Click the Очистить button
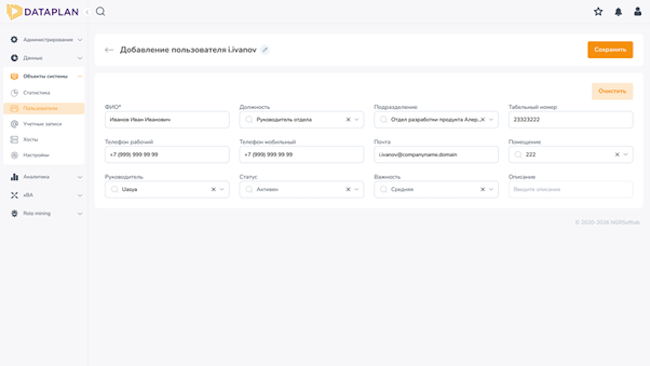The image size is (650, 366). [612, 91]
